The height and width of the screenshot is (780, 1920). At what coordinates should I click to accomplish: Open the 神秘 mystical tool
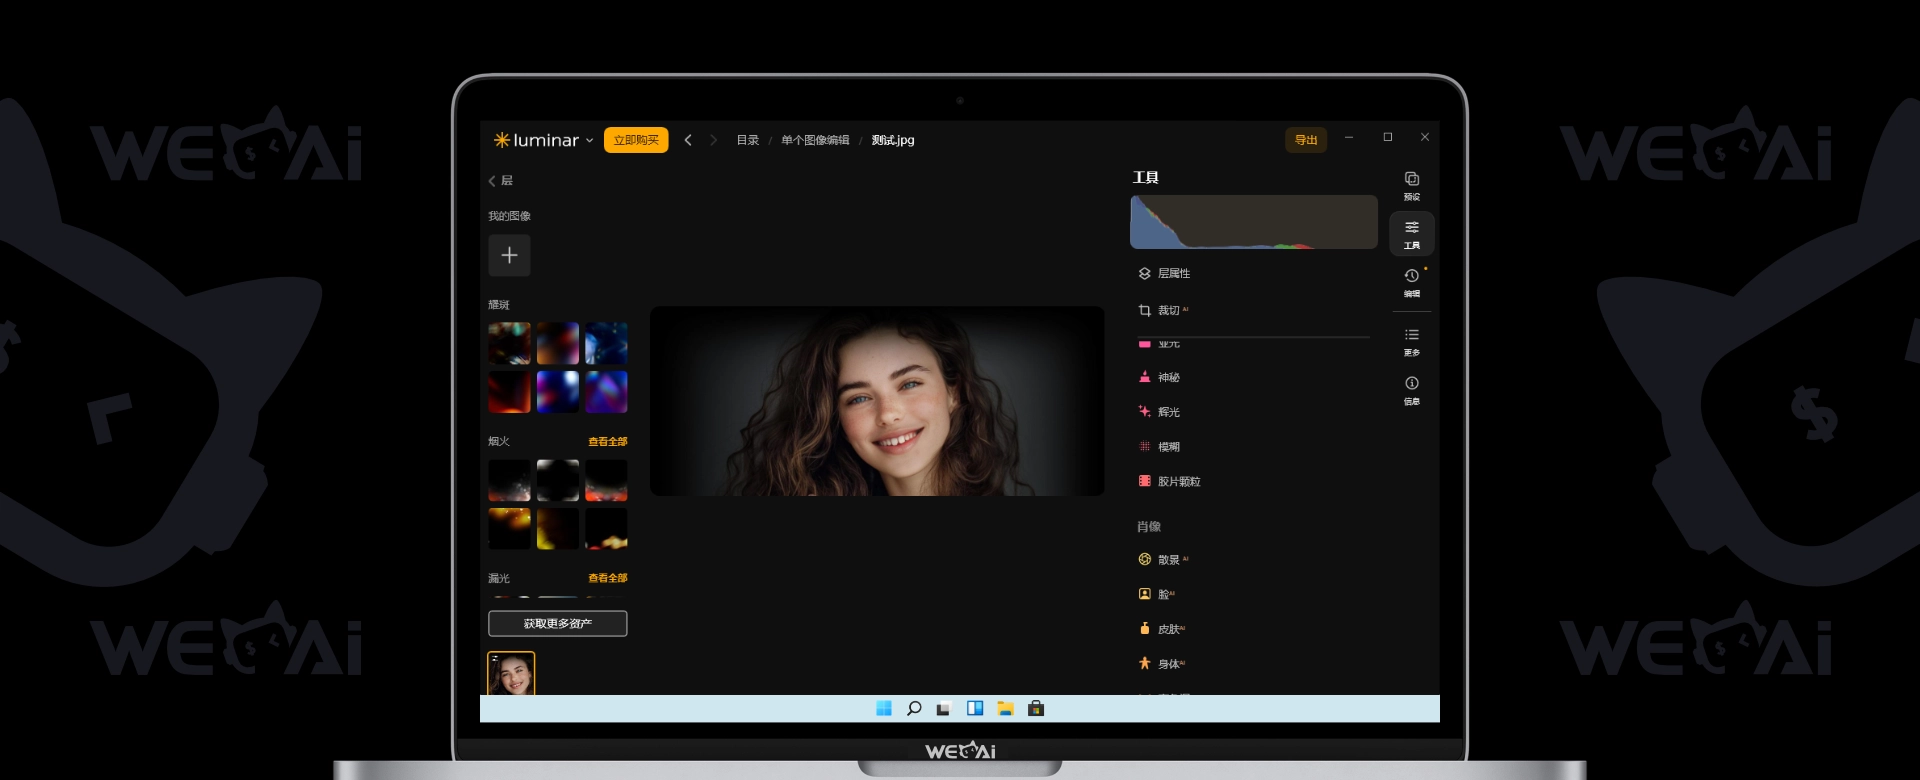1159,377
